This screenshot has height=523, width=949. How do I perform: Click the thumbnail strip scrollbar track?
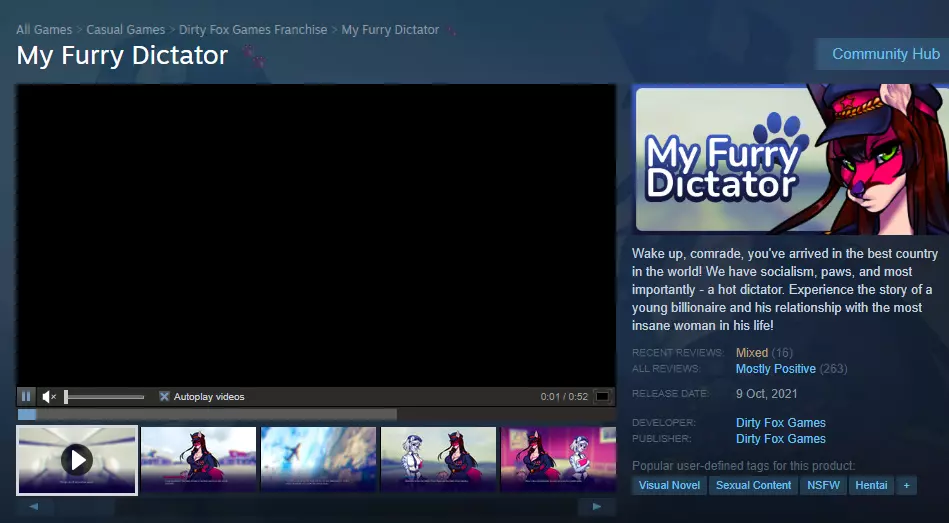point(315,507)
